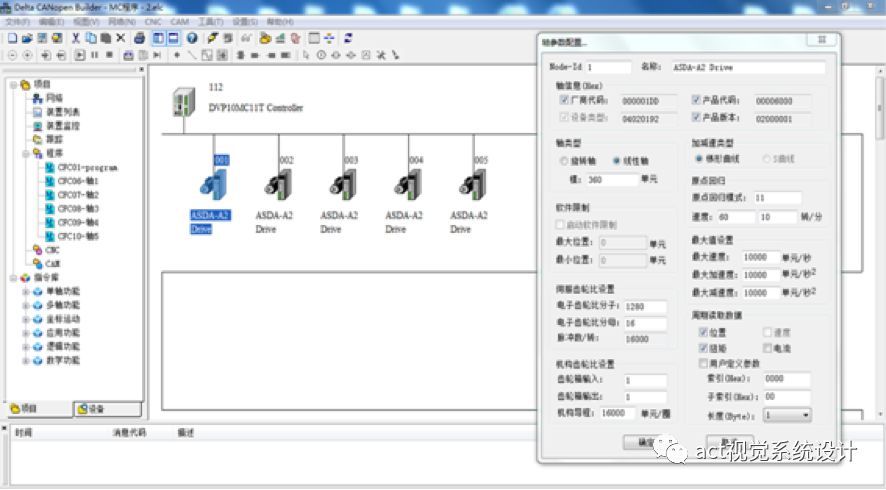Click the 取消 button in the dialog

[729, 441]
